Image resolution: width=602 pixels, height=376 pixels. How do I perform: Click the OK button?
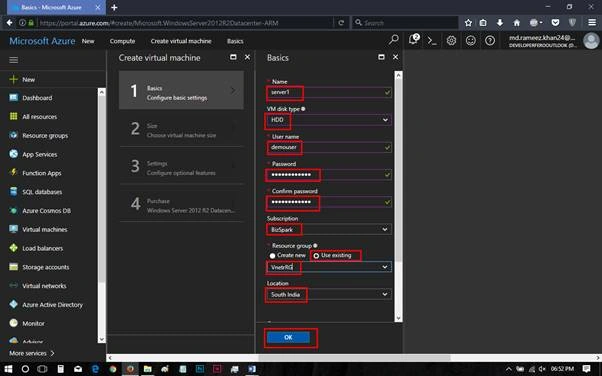[288, 337]
